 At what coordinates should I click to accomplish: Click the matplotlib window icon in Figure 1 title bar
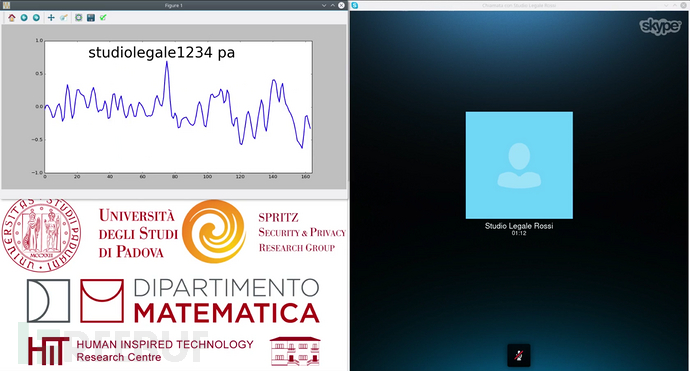(x=6, y=5)
